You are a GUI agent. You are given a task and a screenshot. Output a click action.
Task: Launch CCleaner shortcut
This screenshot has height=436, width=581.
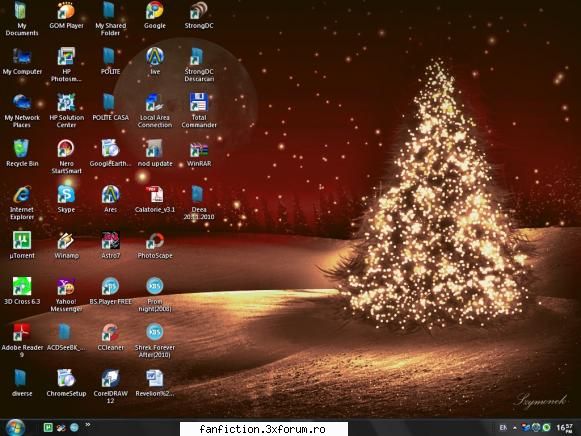coord(110,332)
